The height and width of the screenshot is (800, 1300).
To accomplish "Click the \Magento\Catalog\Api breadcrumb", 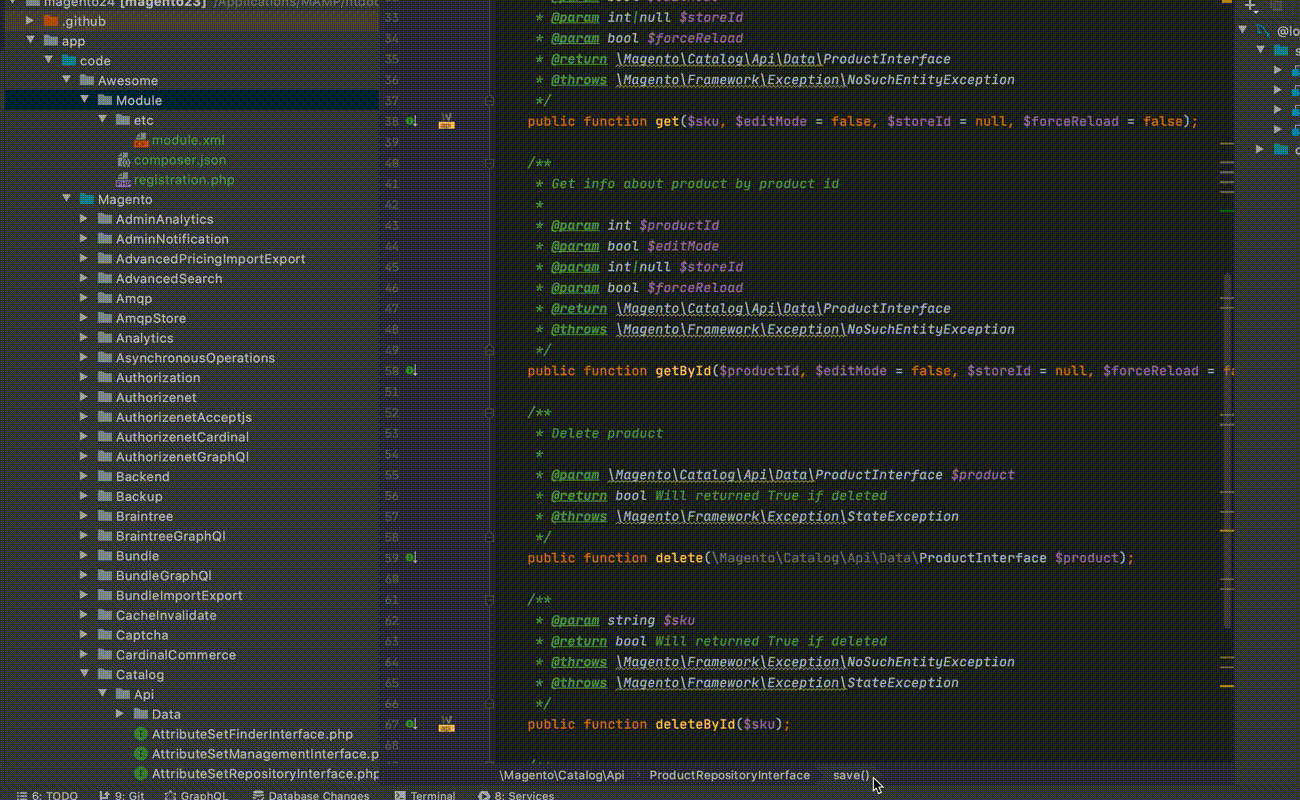I will 562,775.
